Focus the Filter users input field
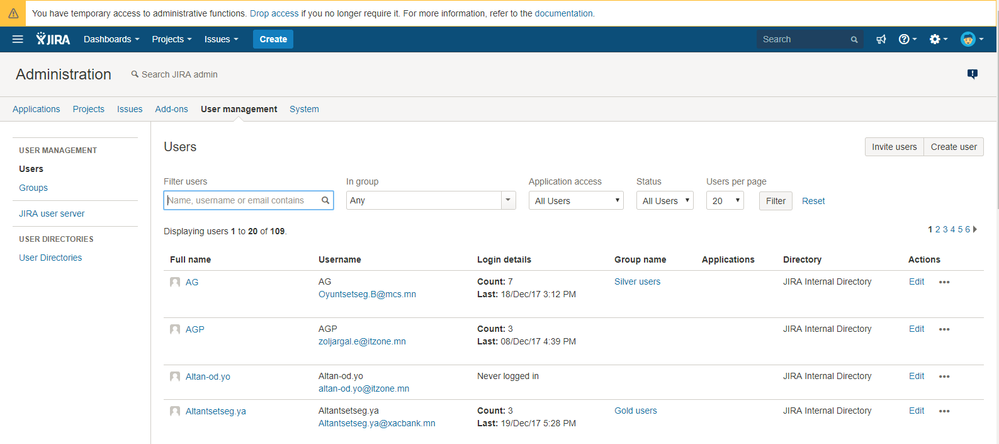Screen dimensions: 999x444 (x=248, y=200)
